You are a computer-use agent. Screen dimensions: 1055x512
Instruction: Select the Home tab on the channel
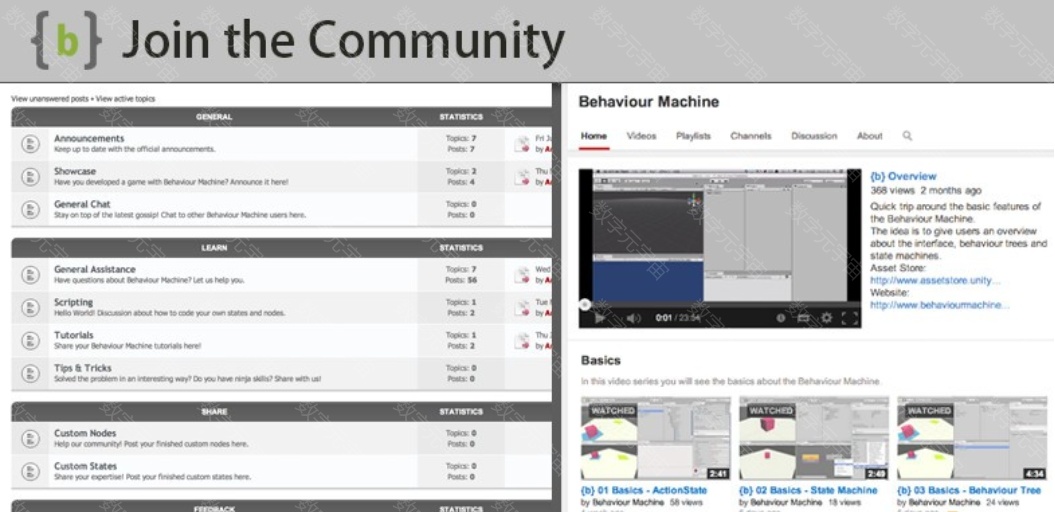click(593, 136)
